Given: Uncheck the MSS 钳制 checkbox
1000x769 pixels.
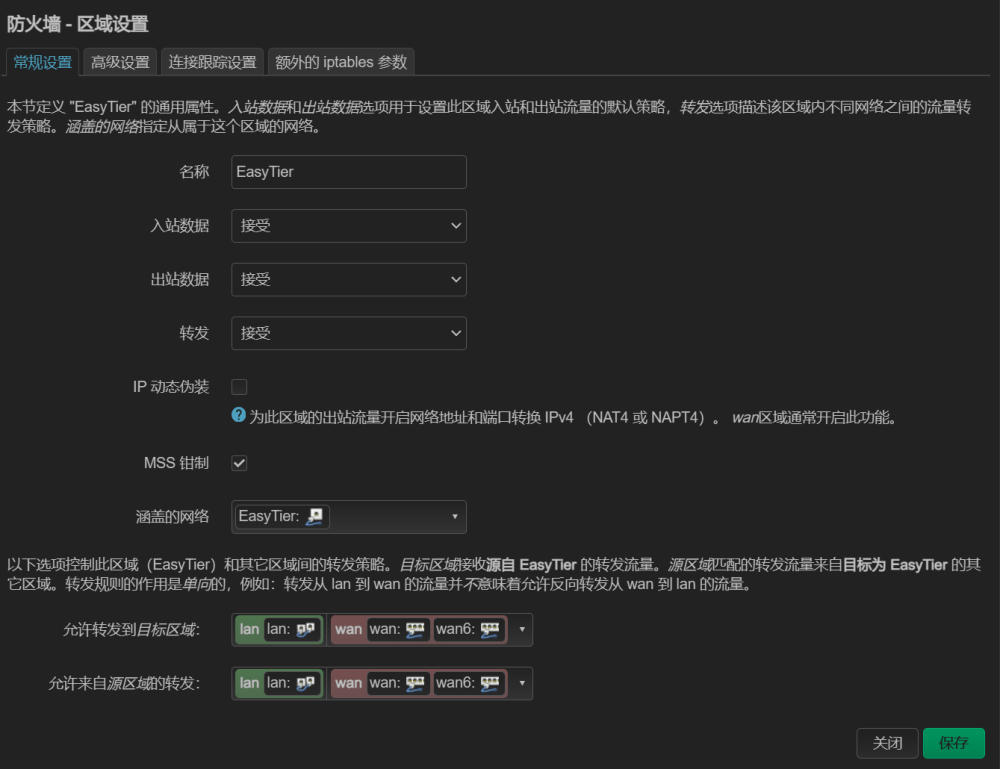Looking at the screenshot, I should 239,464.
